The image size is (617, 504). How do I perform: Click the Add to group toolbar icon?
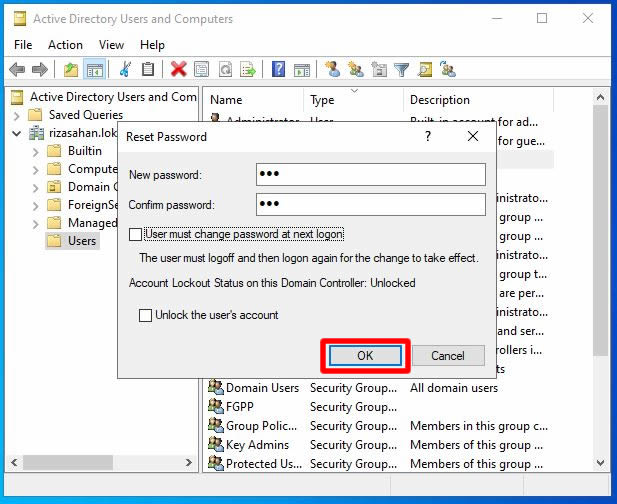click(448, 69)
